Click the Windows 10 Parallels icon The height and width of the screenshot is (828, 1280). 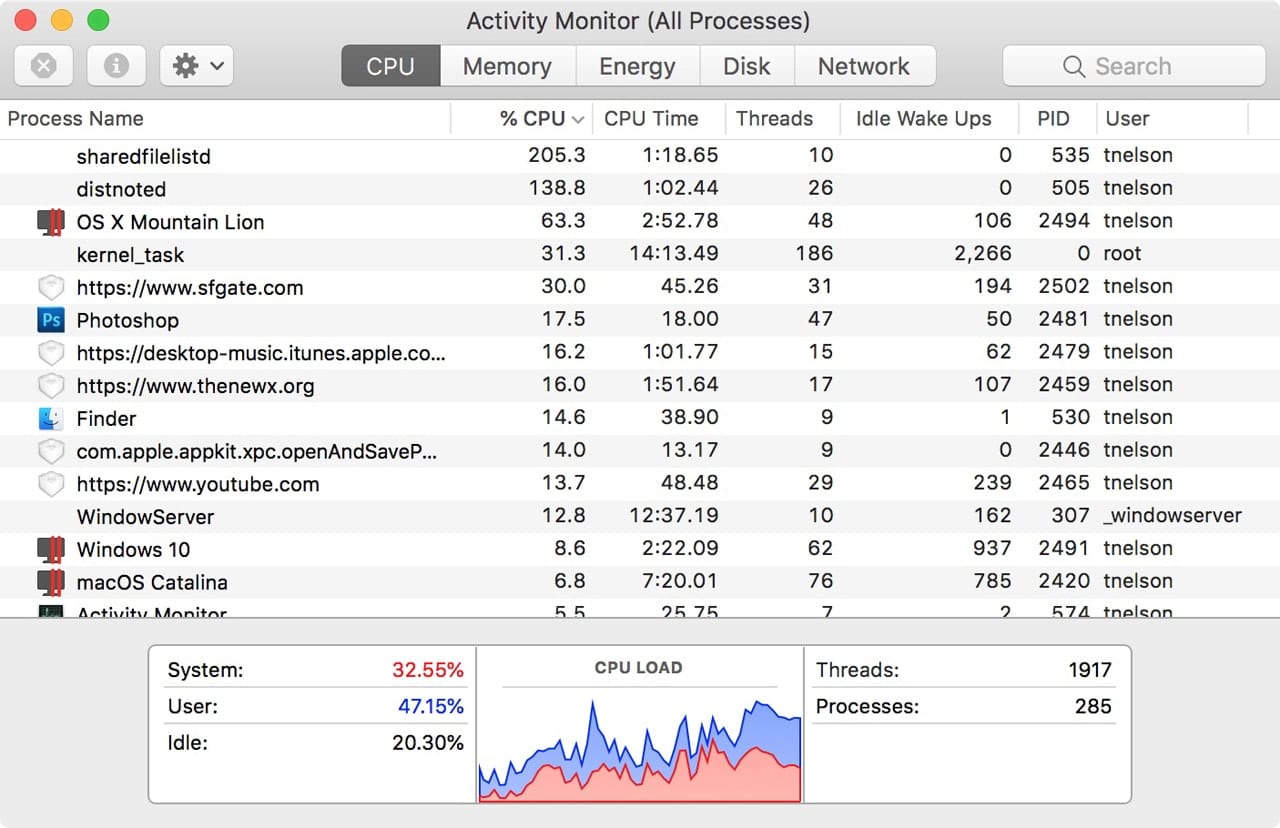pos(50,550)
